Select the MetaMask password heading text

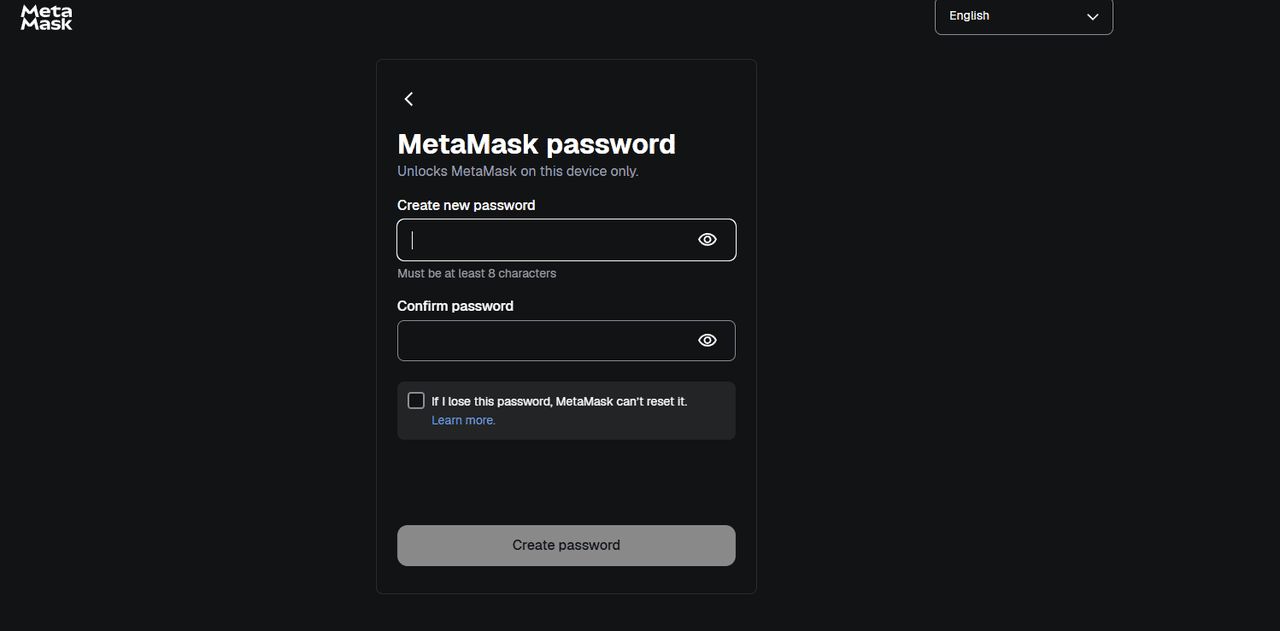(x=536, y=143)
